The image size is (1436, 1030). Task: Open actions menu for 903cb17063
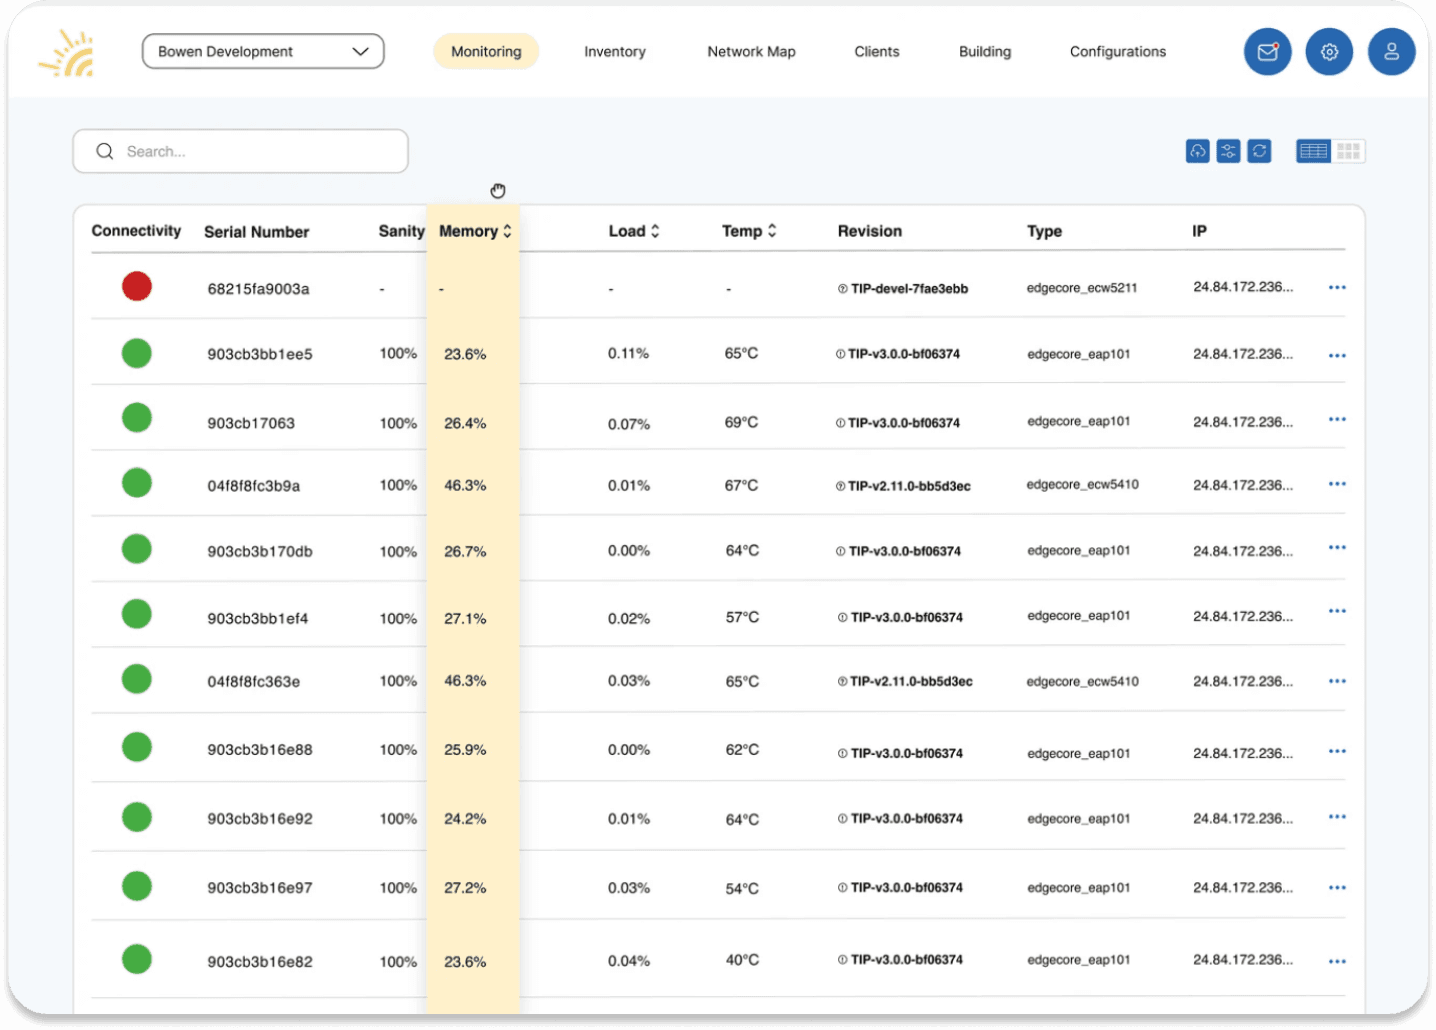[x=1337, y=420]
